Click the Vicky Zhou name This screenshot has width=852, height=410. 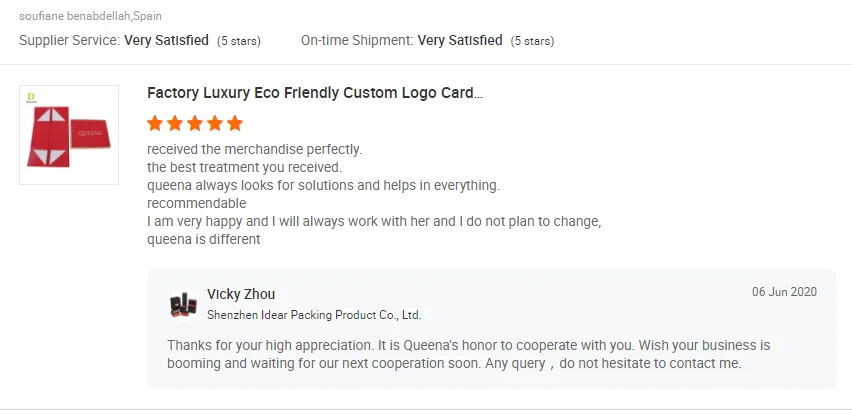tap(241, 294)
